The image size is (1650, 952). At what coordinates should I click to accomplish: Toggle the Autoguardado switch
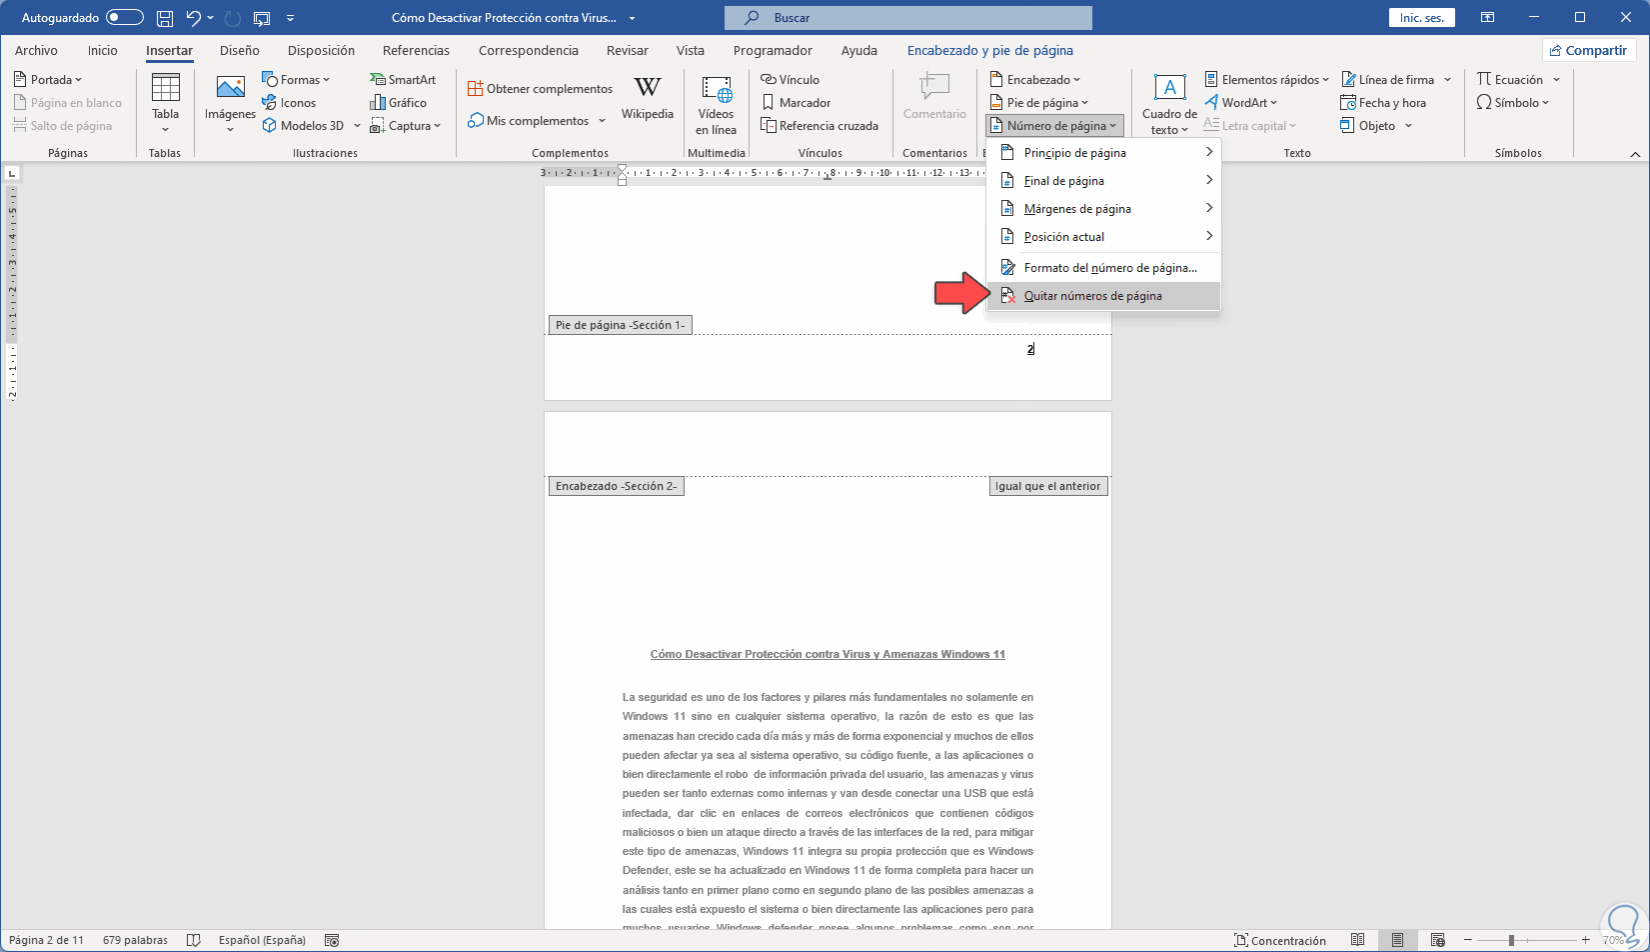click(125, 18)
